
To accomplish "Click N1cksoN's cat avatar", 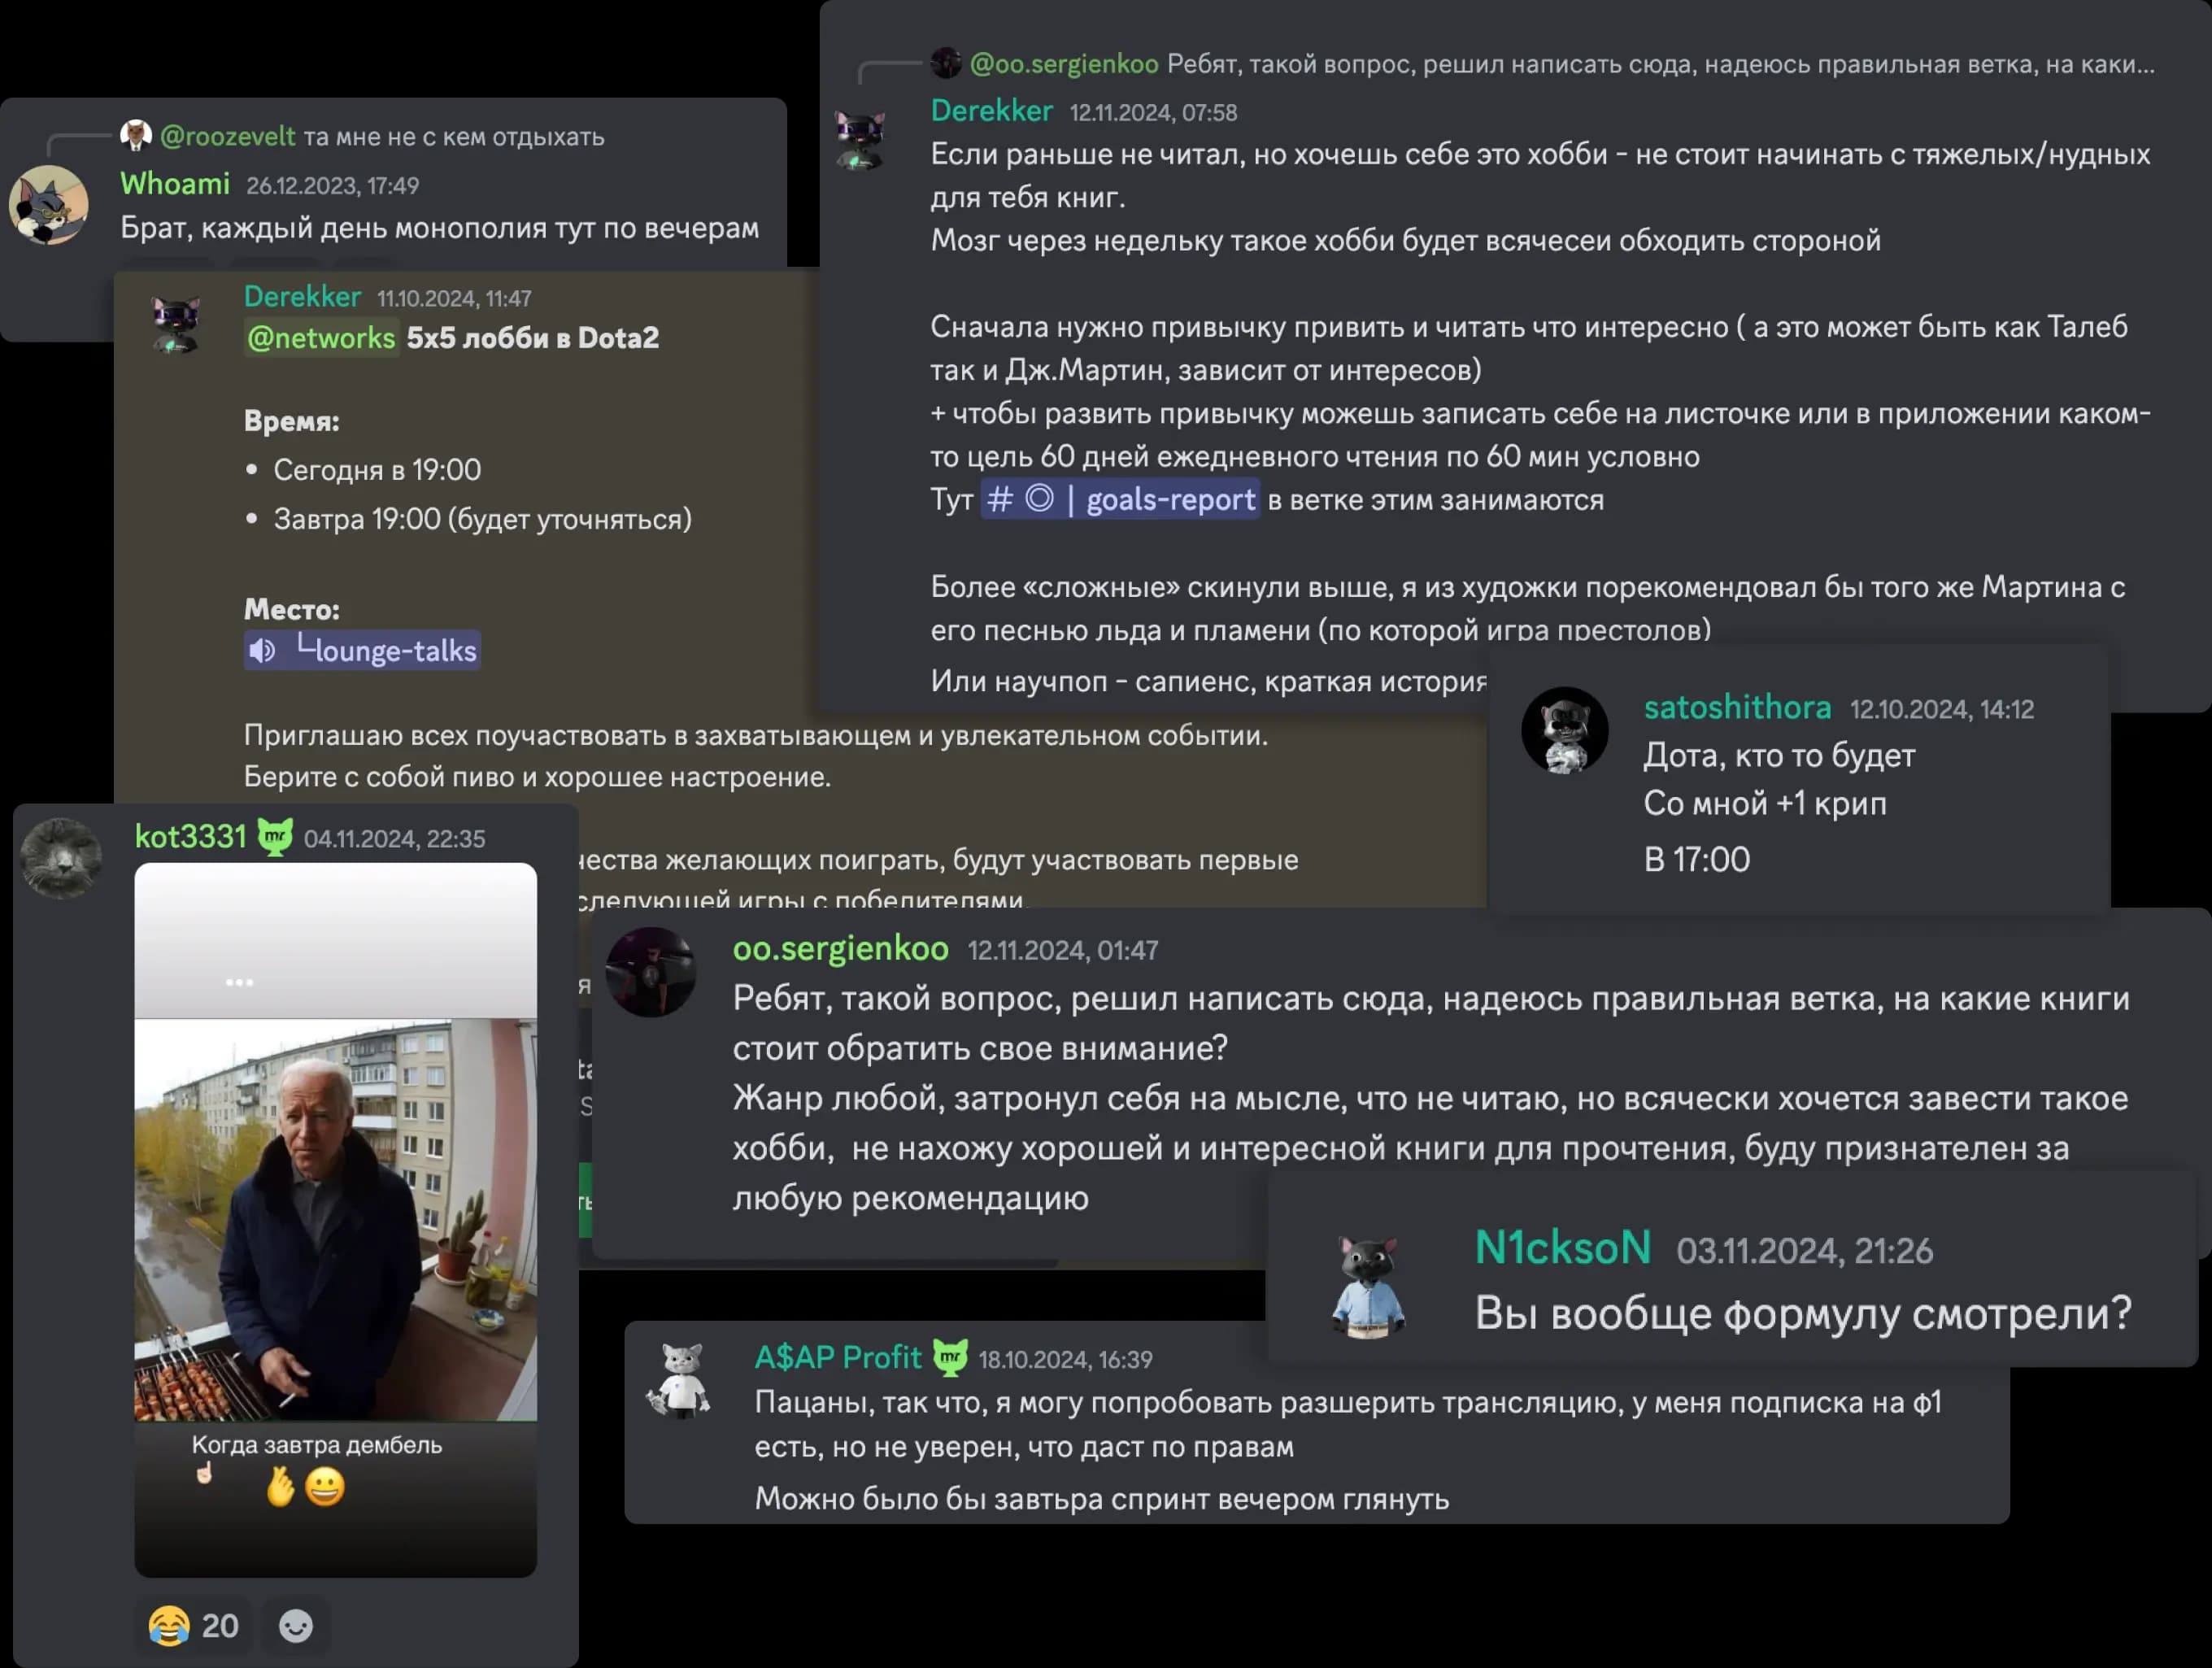I will pyautogui.click(x=1367, y=1286).
